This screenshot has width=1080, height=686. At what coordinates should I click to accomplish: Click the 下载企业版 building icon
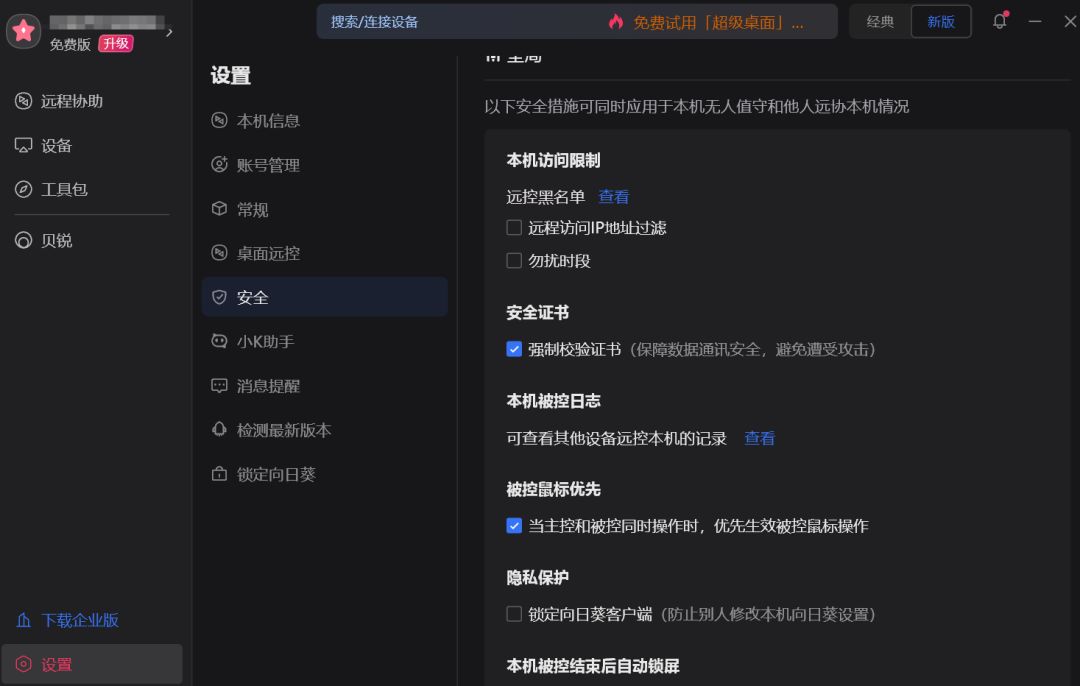pyautogui.click(x=23, y=620)
